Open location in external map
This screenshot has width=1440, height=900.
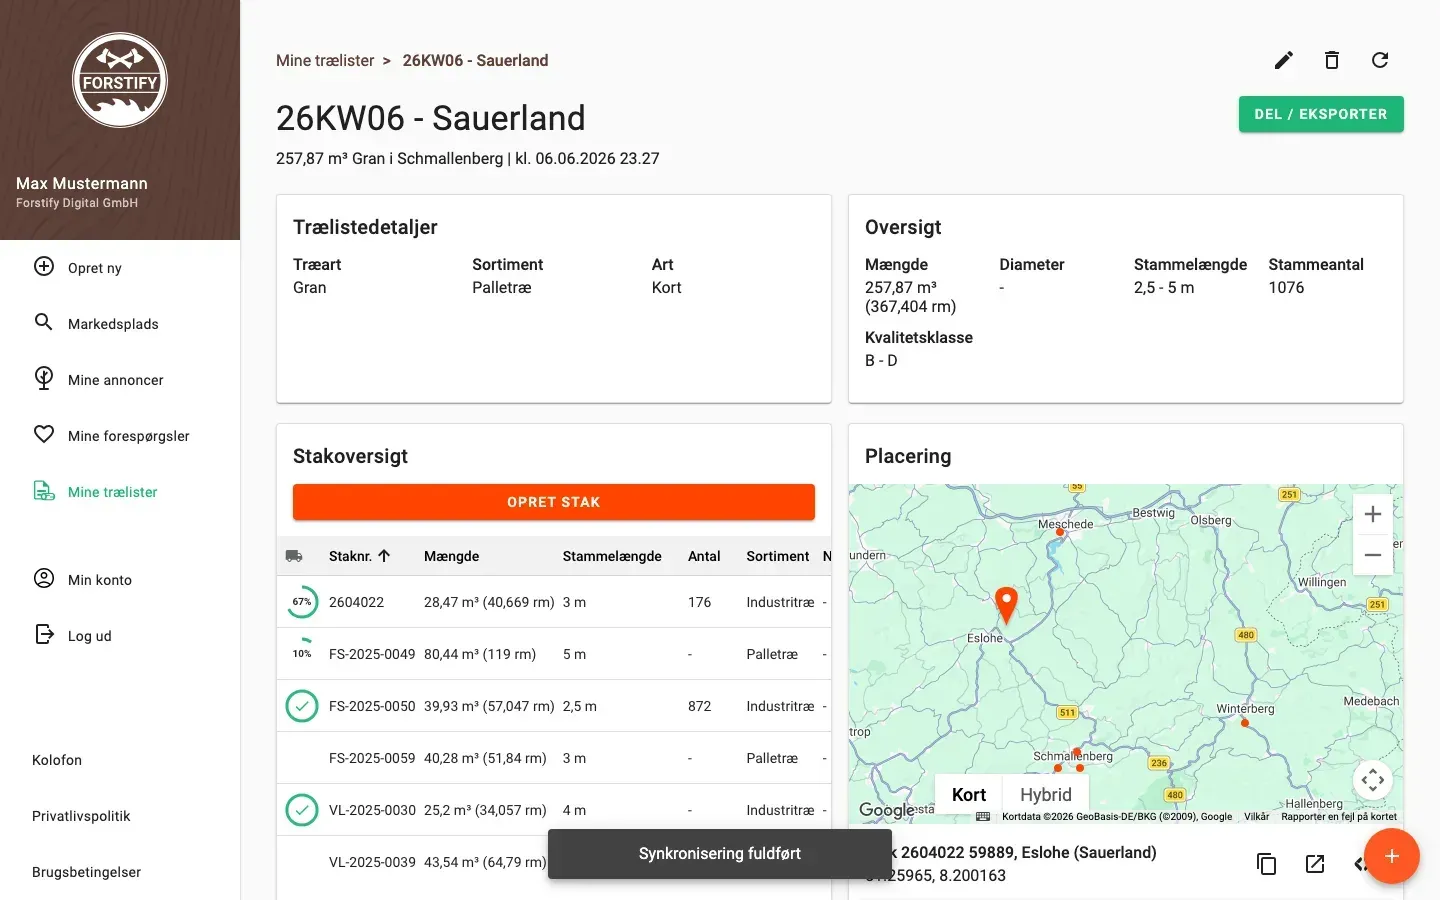click(1315, 864)
